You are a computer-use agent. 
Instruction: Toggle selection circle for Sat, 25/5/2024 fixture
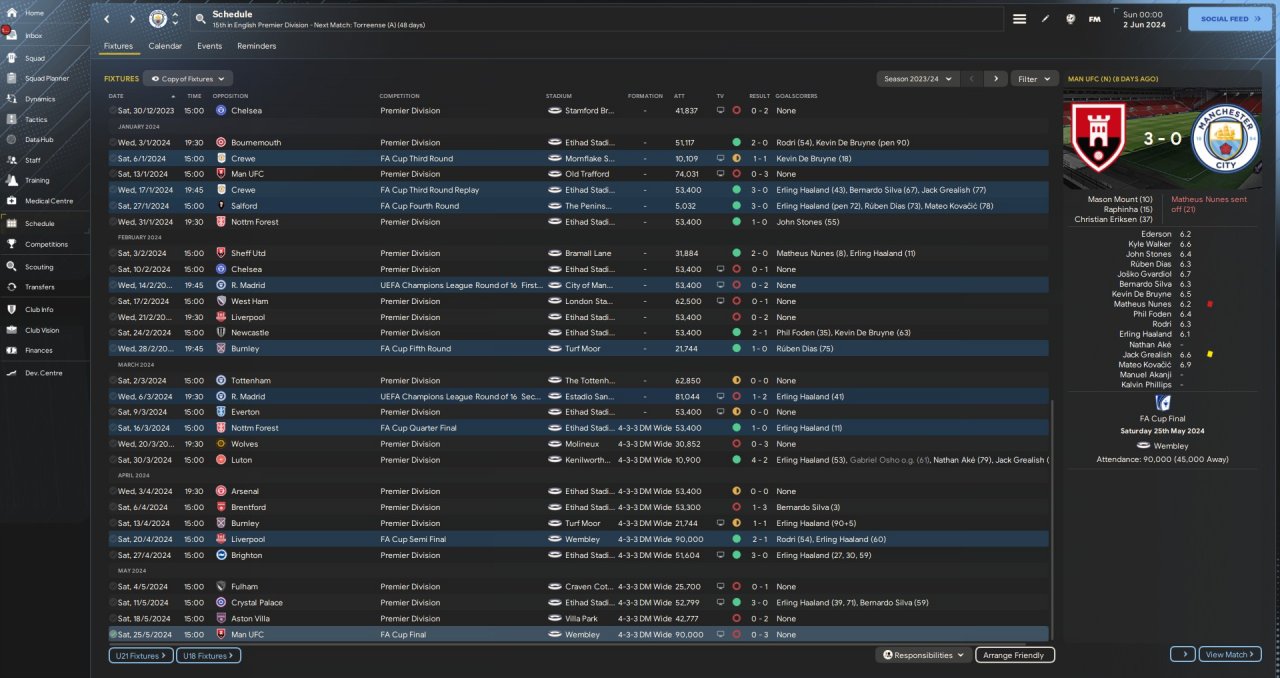(113, 634)
